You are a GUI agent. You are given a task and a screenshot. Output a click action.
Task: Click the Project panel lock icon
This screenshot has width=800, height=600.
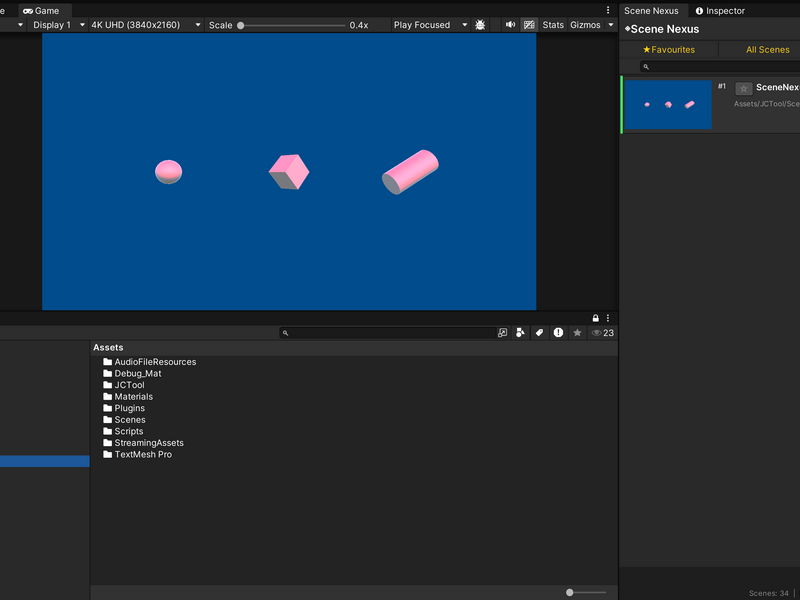[595, 318]
